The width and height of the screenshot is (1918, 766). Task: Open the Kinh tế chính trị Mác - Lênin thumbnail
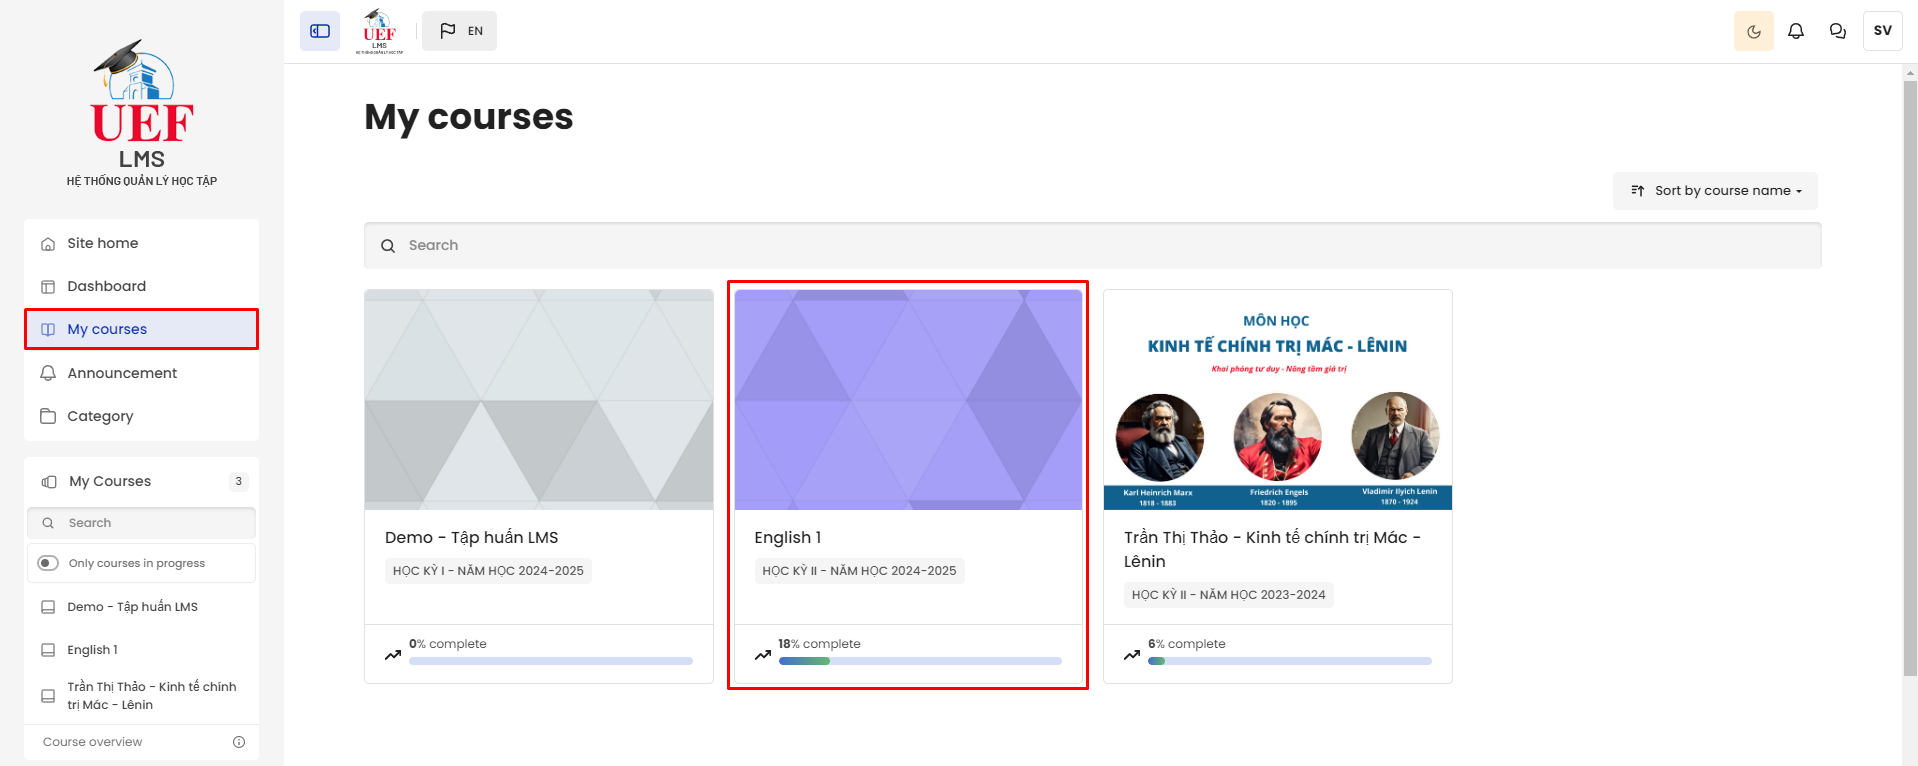1278,400
